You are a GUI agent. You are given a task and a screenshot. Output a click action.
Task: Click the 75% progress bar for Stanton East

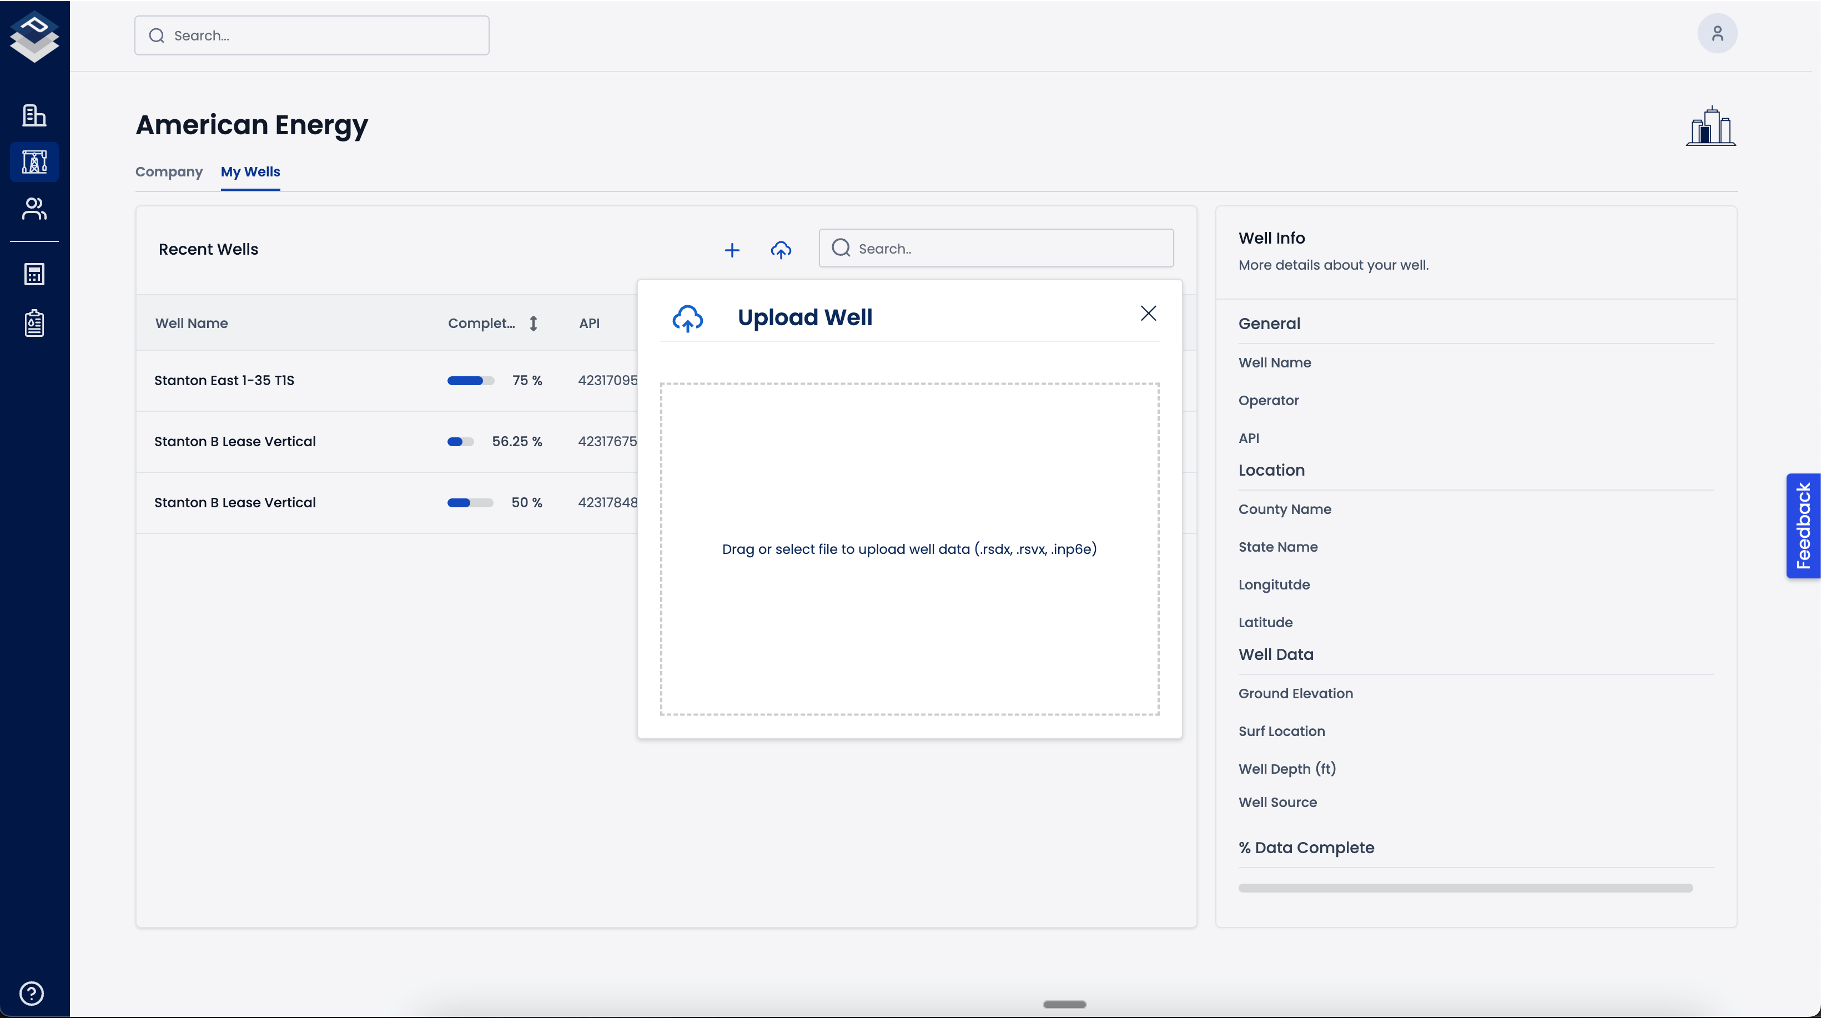tap(470, 380)
